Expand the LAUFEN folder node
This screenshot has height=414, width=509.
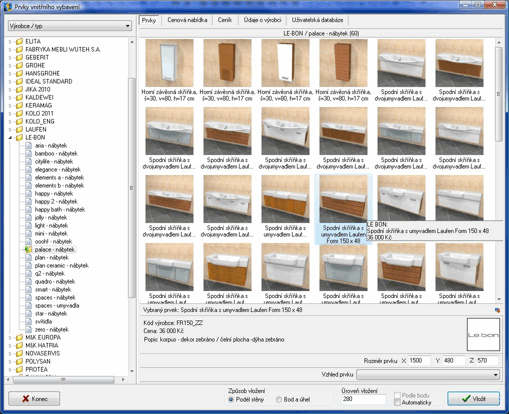click(x=10, y=129)
